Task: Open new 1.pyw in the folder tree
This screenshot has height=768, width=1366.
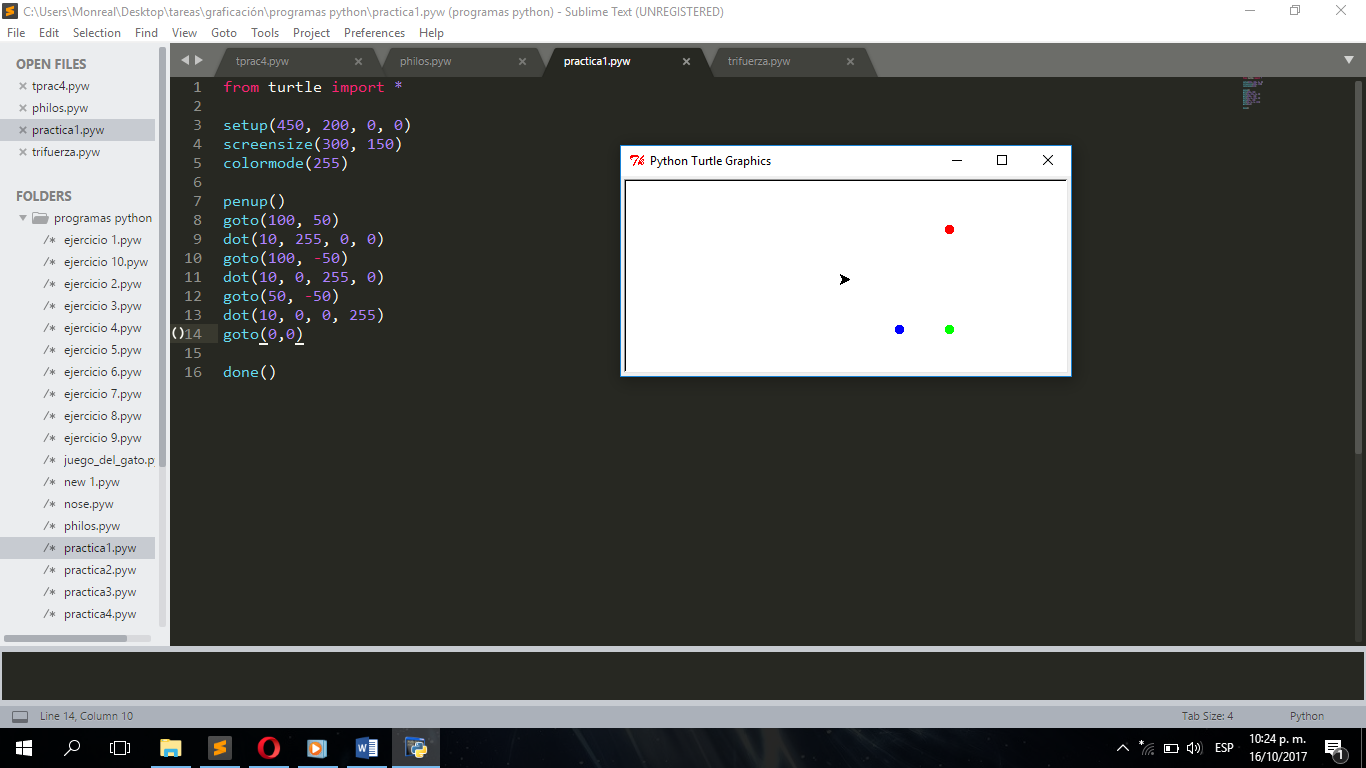Action: pyautogui.click(x=92, y=482)
